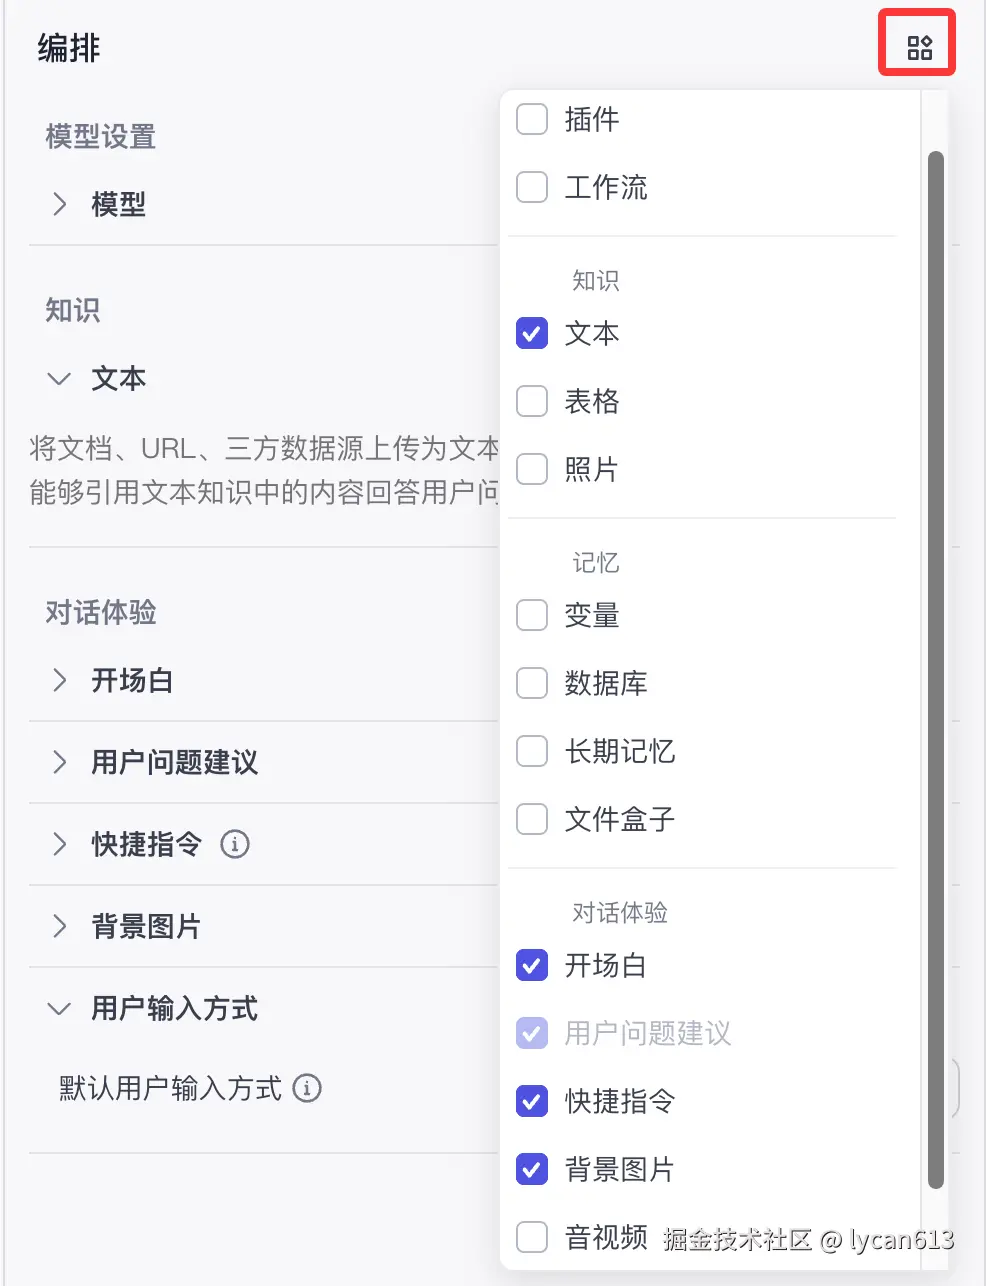The height and width of the screenshot is (1286, 986).
Task: Click the 文件盒子 option label
Action: (x=619, y=819)
